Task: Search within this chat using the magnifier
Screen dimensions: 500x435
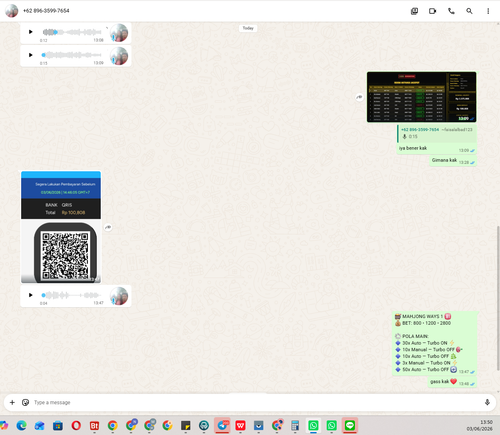Action: 469,11
